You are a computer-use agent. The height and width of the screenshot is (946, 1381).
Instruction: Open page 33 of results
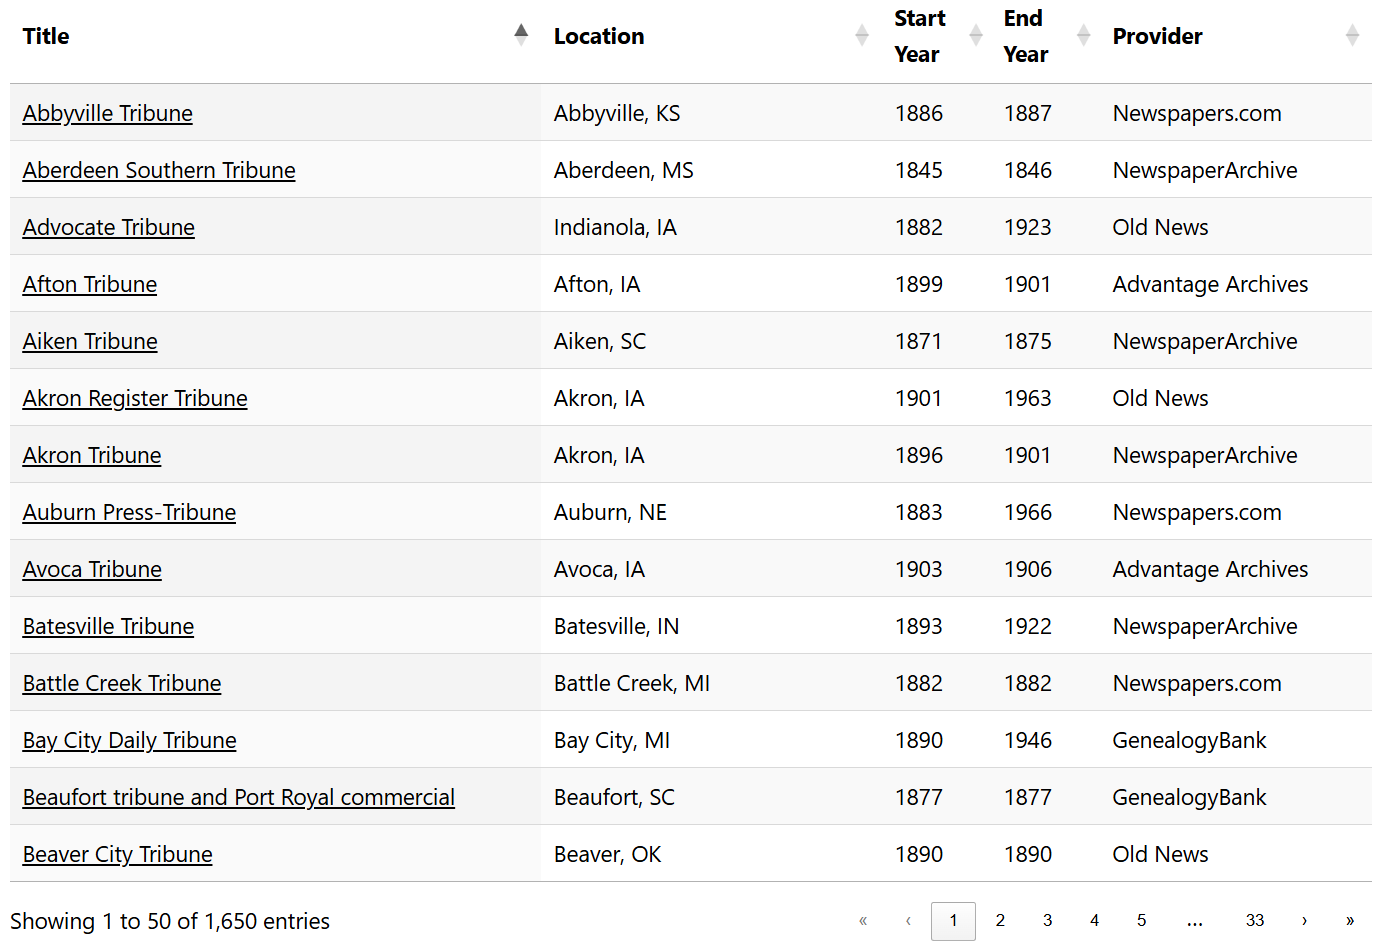pyautogui.click(x=1255, y=921)
